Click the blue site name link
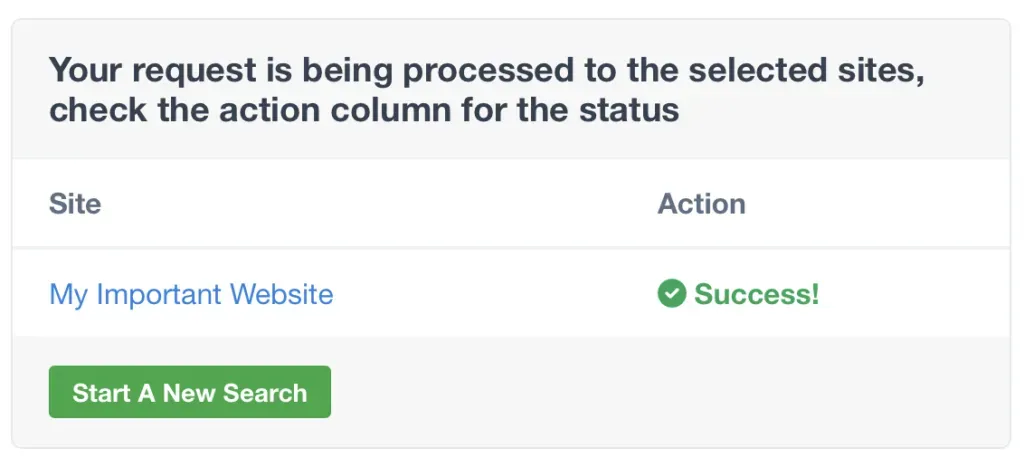The image size is (1024, 476). [x=191, y=294]
